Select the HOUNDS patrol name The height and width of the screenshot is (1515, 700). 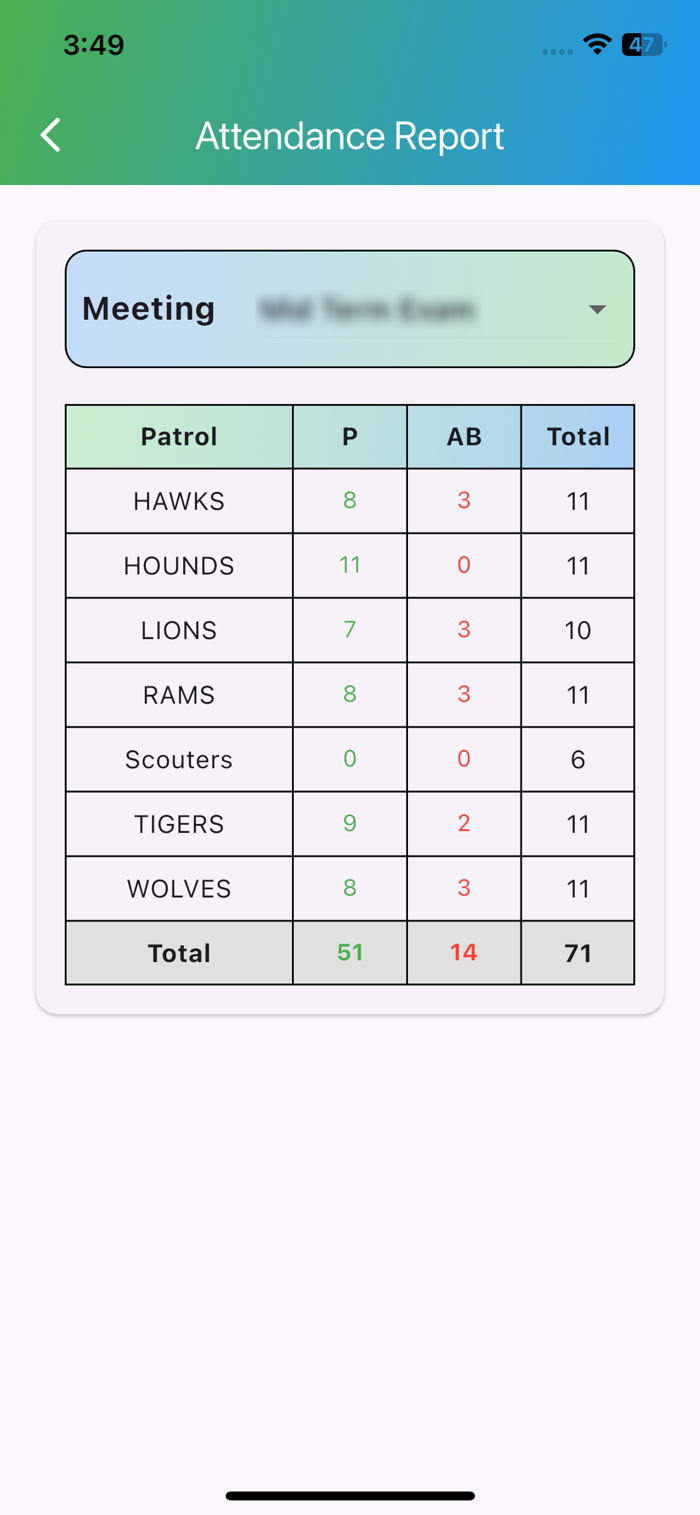pos(179,566)
